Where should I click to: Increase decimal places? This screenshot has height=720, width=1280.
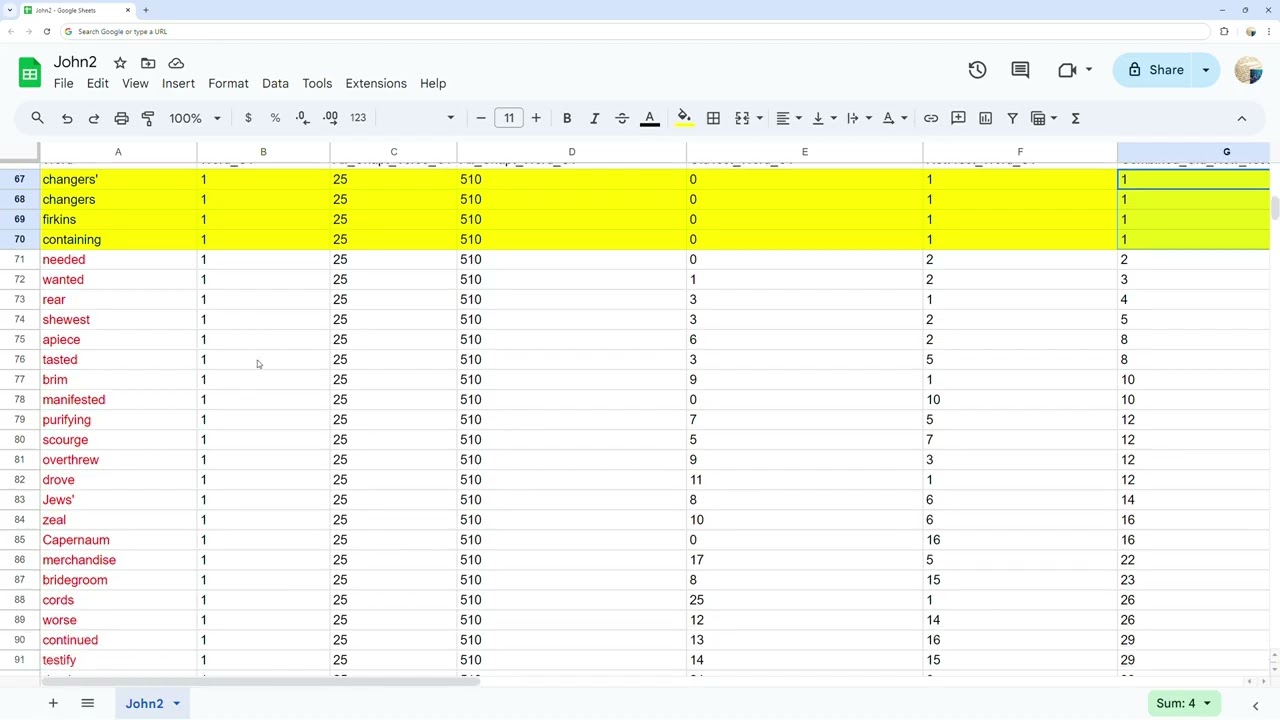tap(330, 118)
